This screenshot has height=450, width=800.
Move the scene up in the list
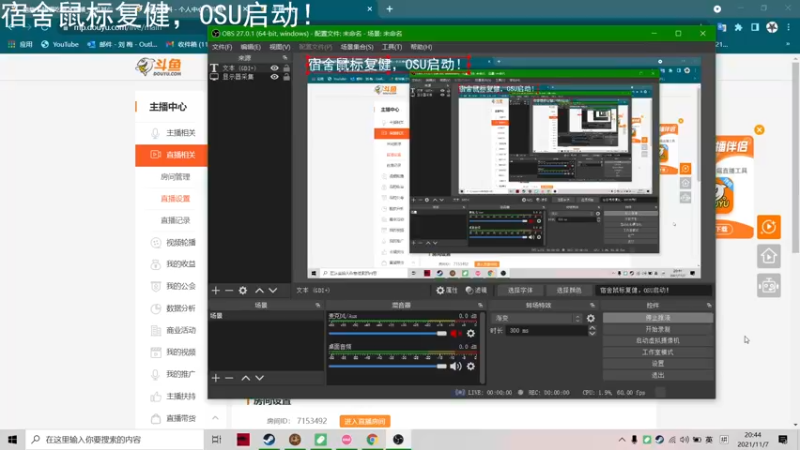pyautogui.click(x=245, y=378)
